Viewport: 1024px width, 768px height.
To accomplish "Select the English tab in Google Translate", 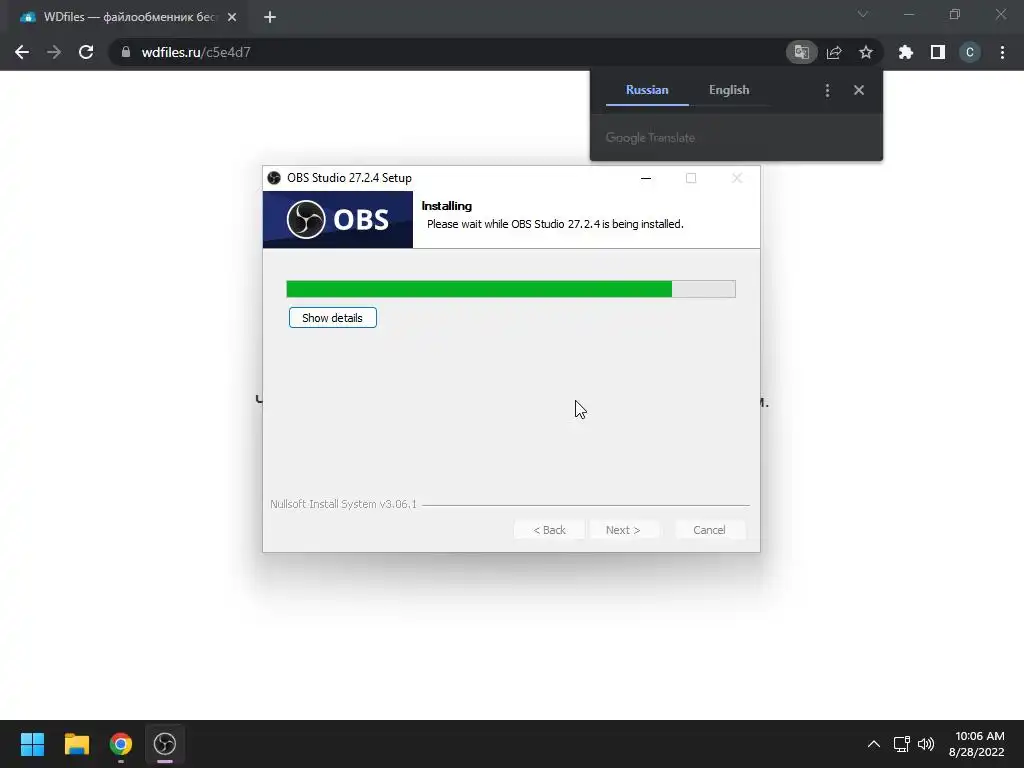I will [729, 90].
